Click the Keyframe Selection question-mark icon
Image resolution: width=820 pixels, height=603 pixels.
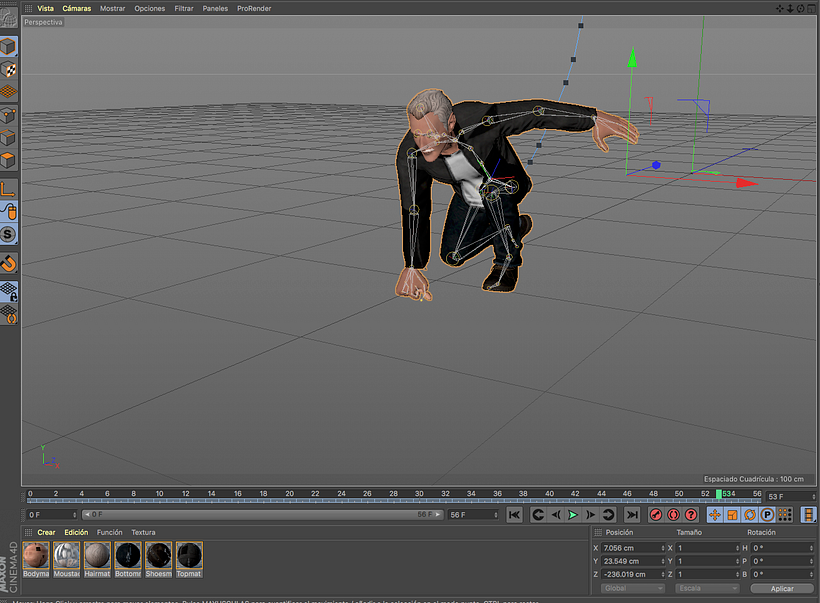tap(691, 515)
